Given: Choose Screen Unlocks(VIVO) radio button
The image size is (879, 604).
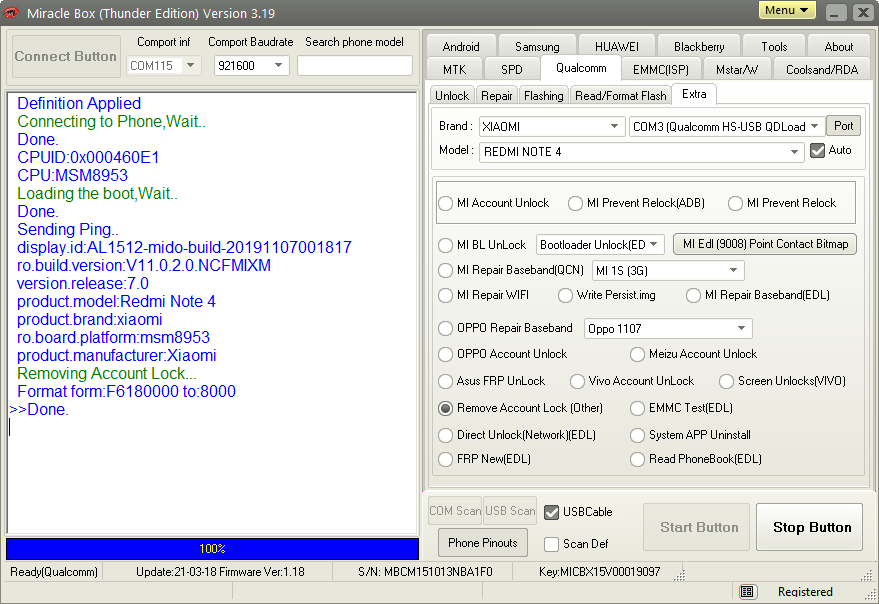Looking at the screenshot, I should click(727, 381).
